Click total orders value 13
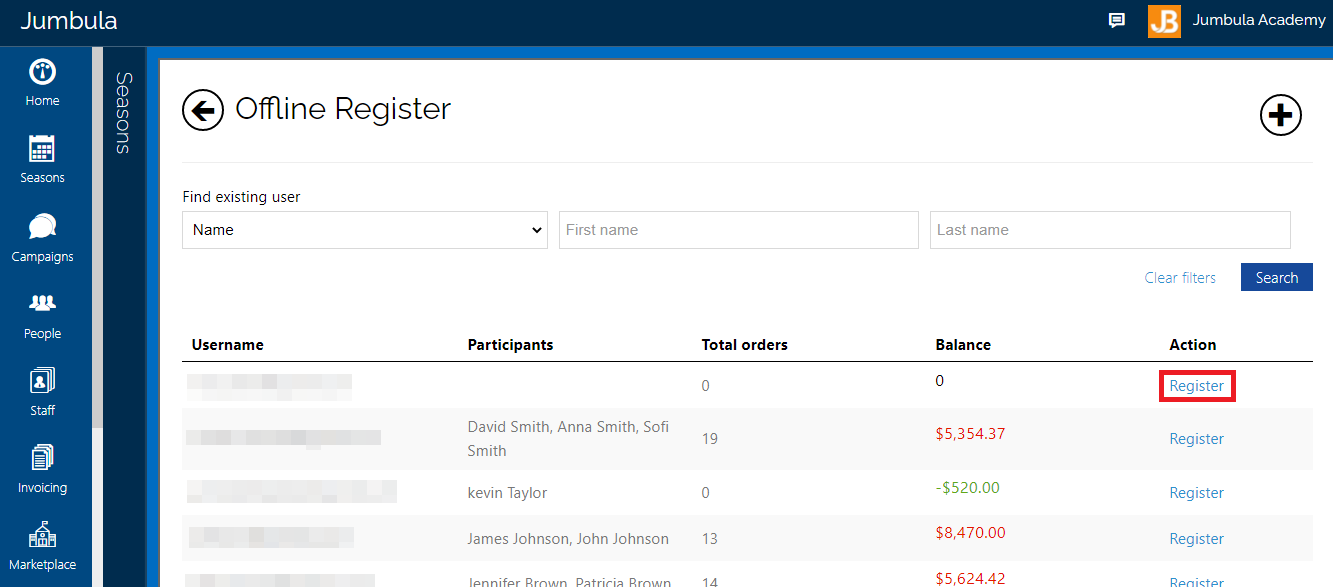The height and width of the screenshot is (587, 1333). 710,539
